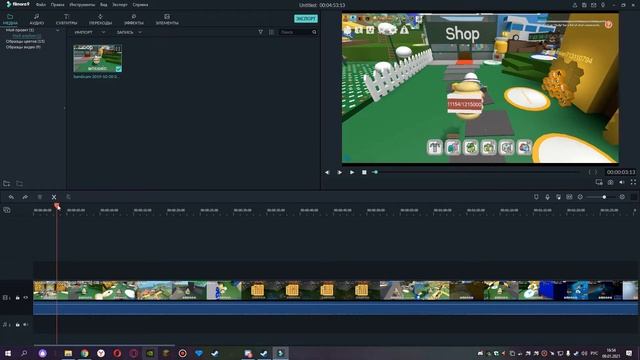Select the imported video thumbnail
640x360 pixels.
point(98,58)
